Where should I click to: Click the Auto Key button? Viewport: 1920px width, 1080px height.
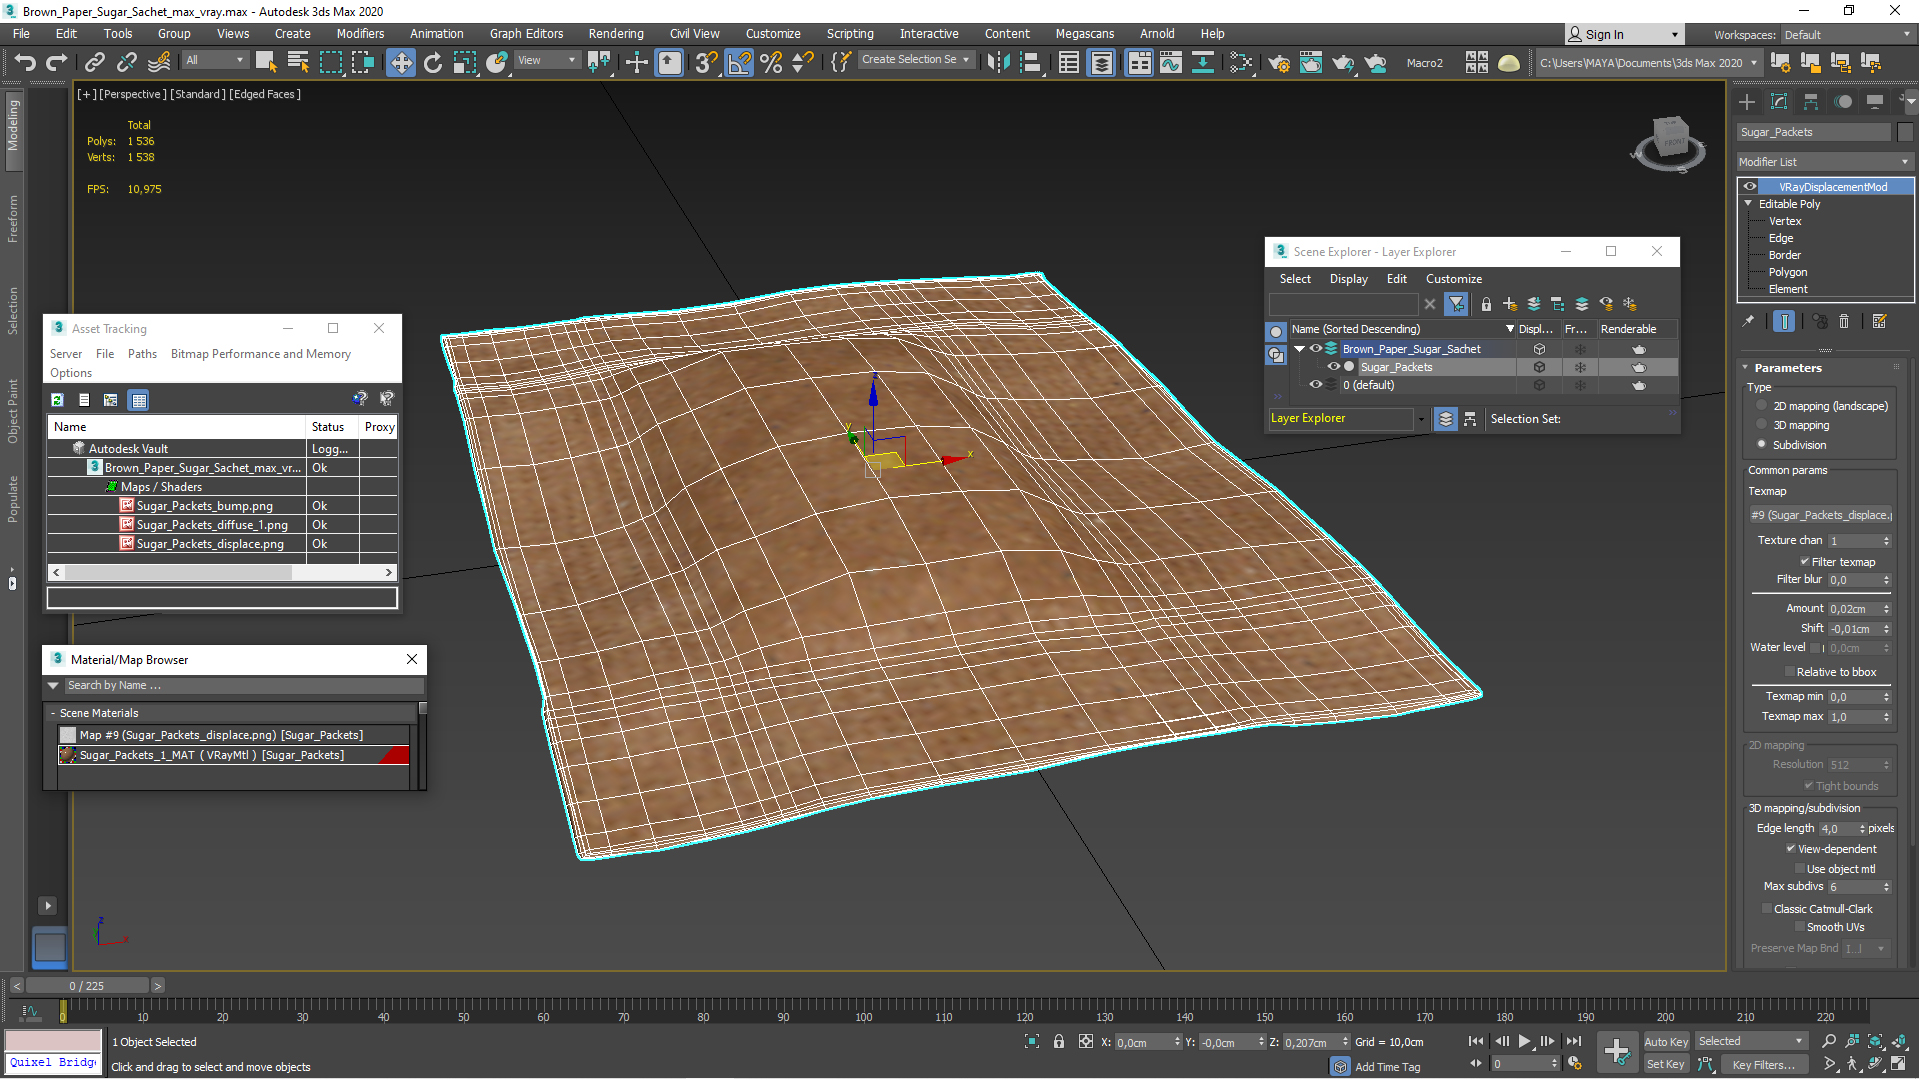pos(1666,1042)
